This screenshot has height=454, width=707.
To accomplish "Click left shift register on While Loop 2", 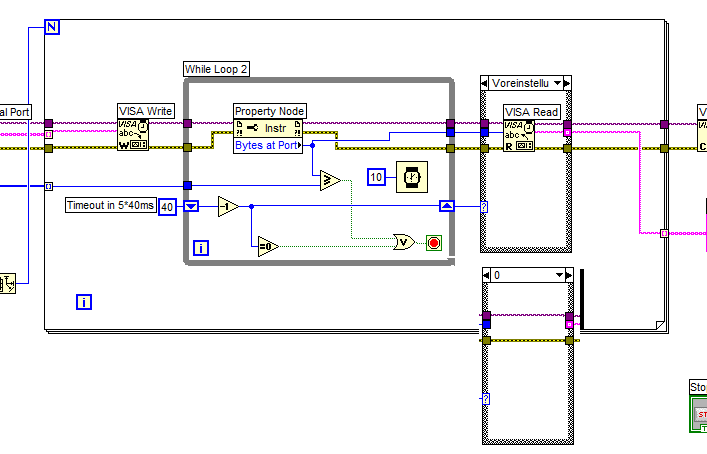I will (x=191, y=206).
